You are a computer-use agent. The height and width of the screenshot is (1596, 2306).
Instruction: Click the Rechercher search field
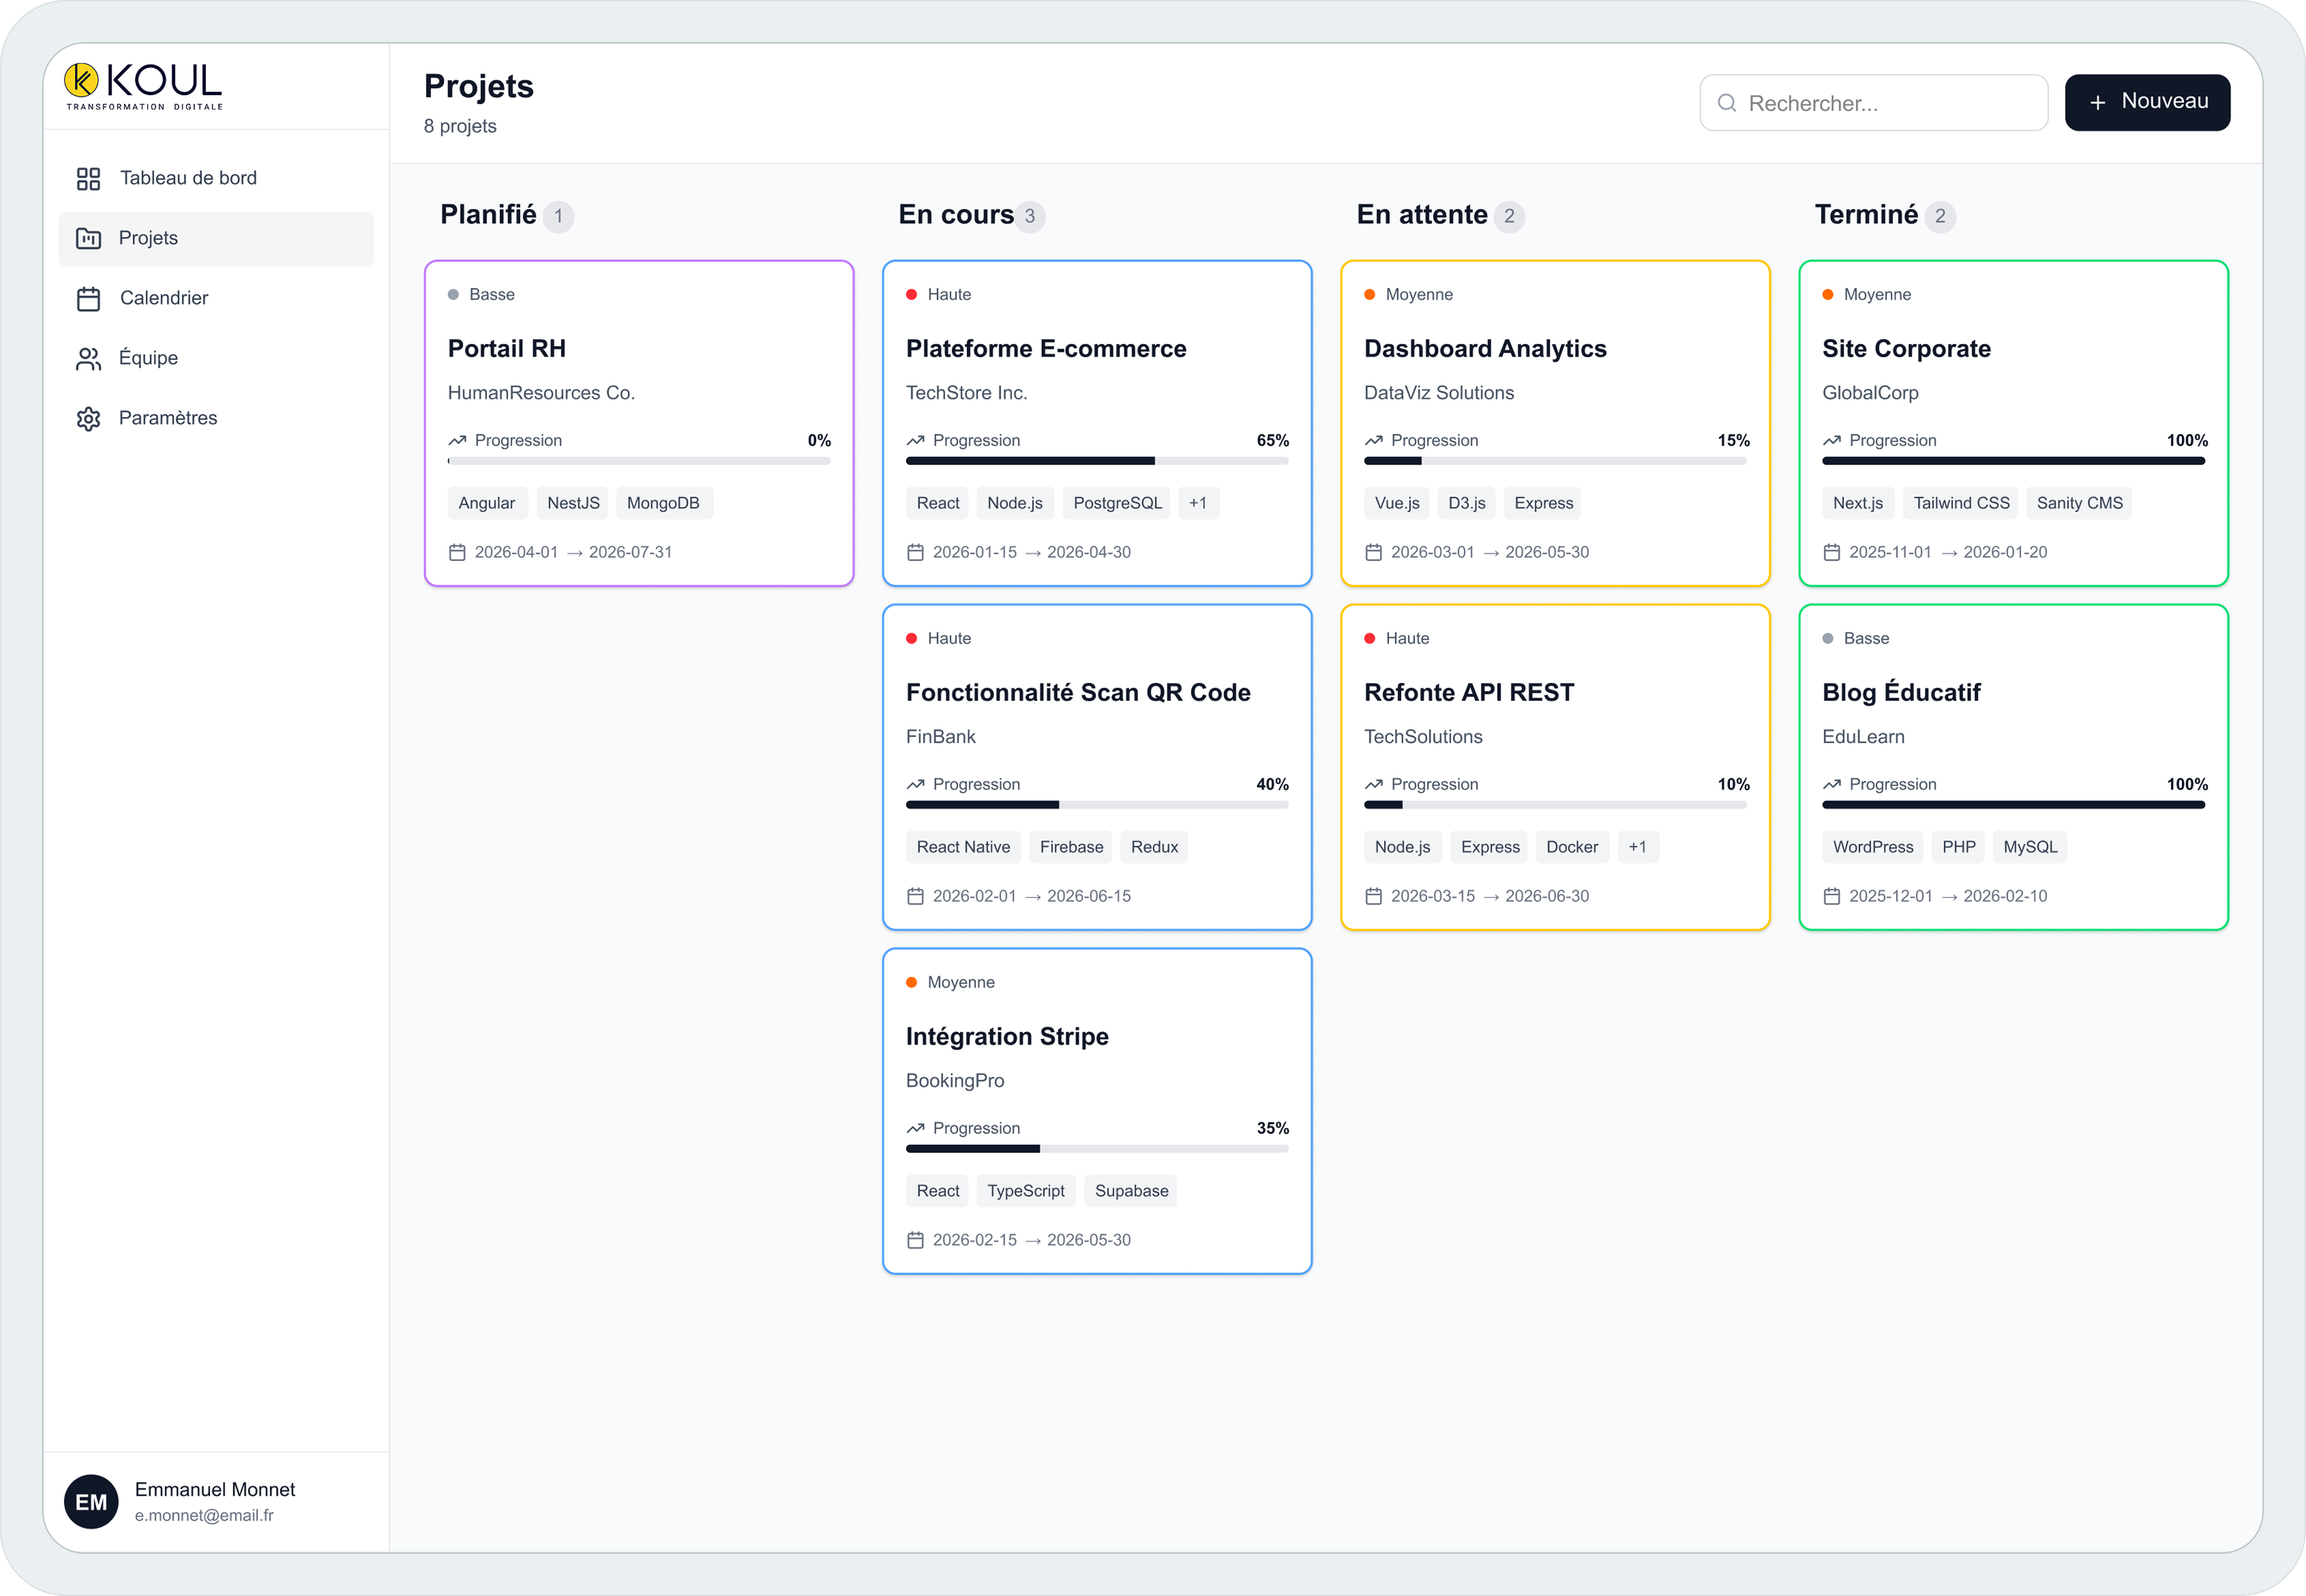[1890, 103]
